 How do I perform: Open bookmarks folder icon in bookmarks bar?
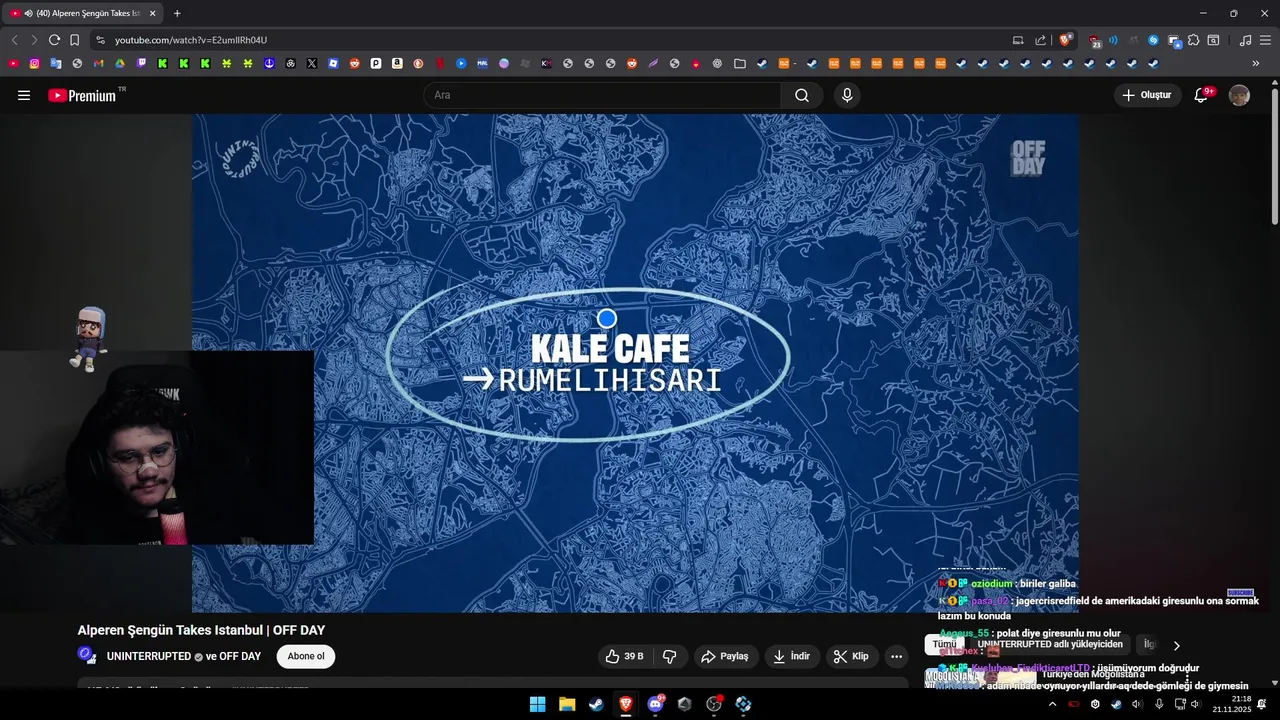click(x=739, y=63)
